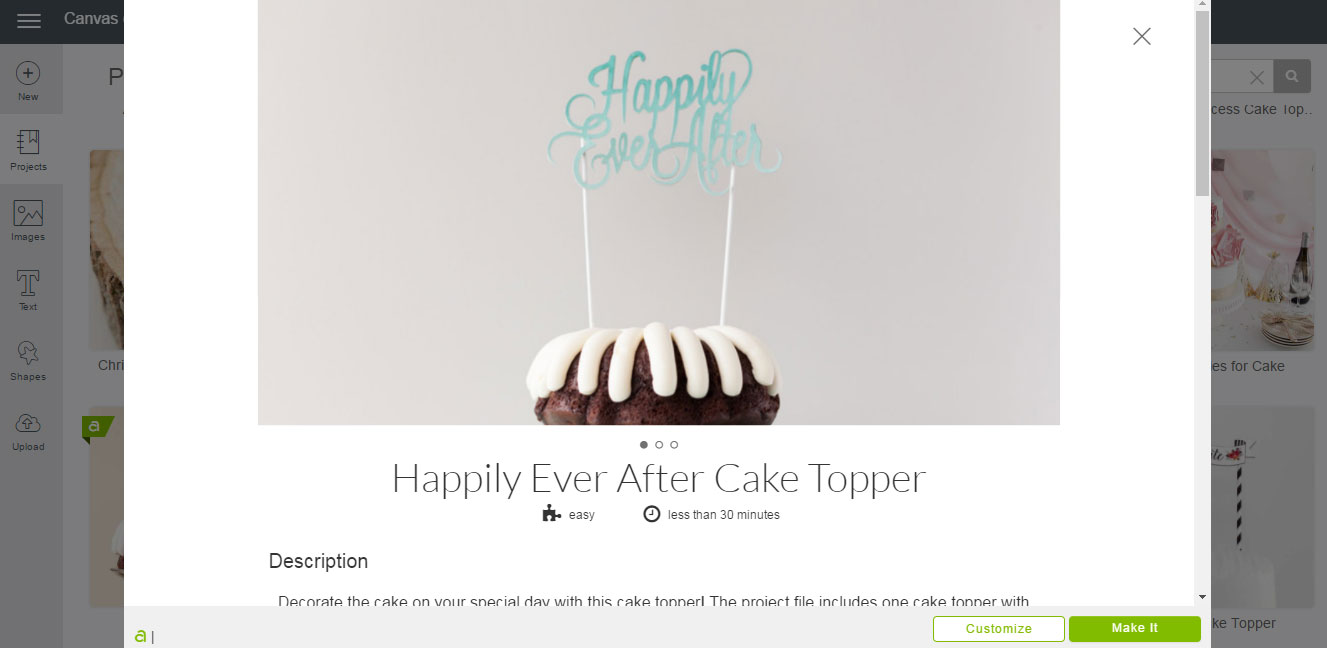Close the project details dialog

click(1141, 36)
